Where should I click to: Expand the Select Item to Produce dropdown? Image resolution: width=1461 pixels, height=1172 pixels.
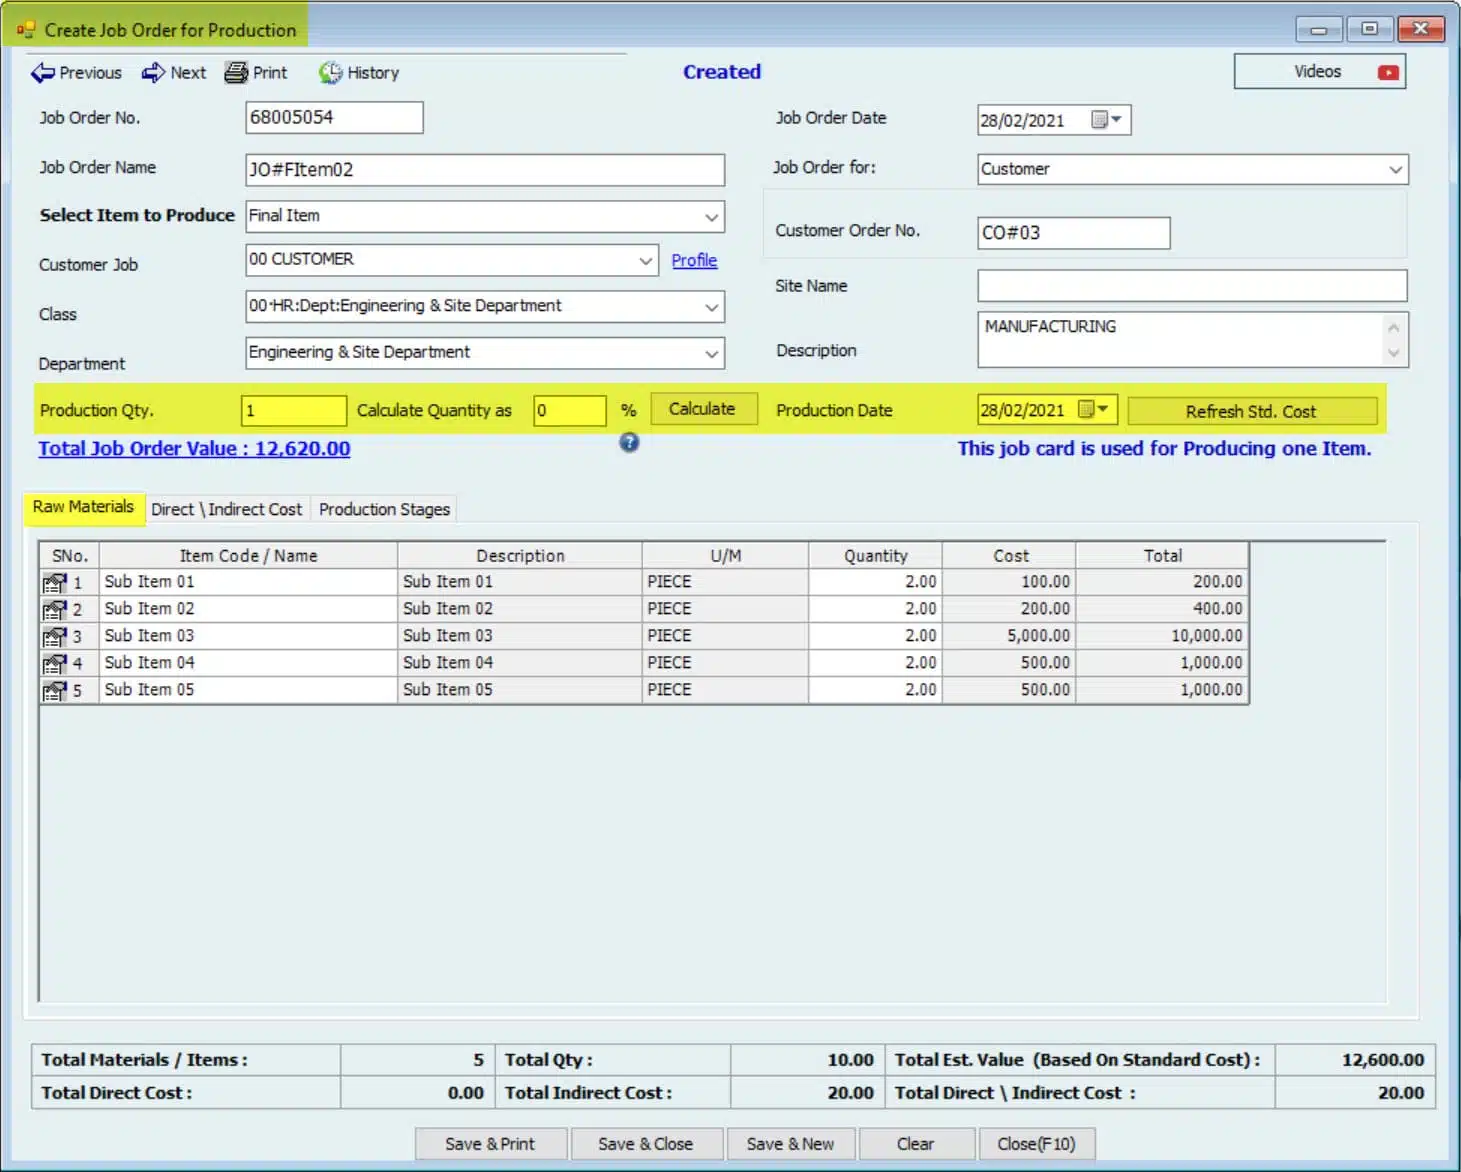(x=711, y=217)
